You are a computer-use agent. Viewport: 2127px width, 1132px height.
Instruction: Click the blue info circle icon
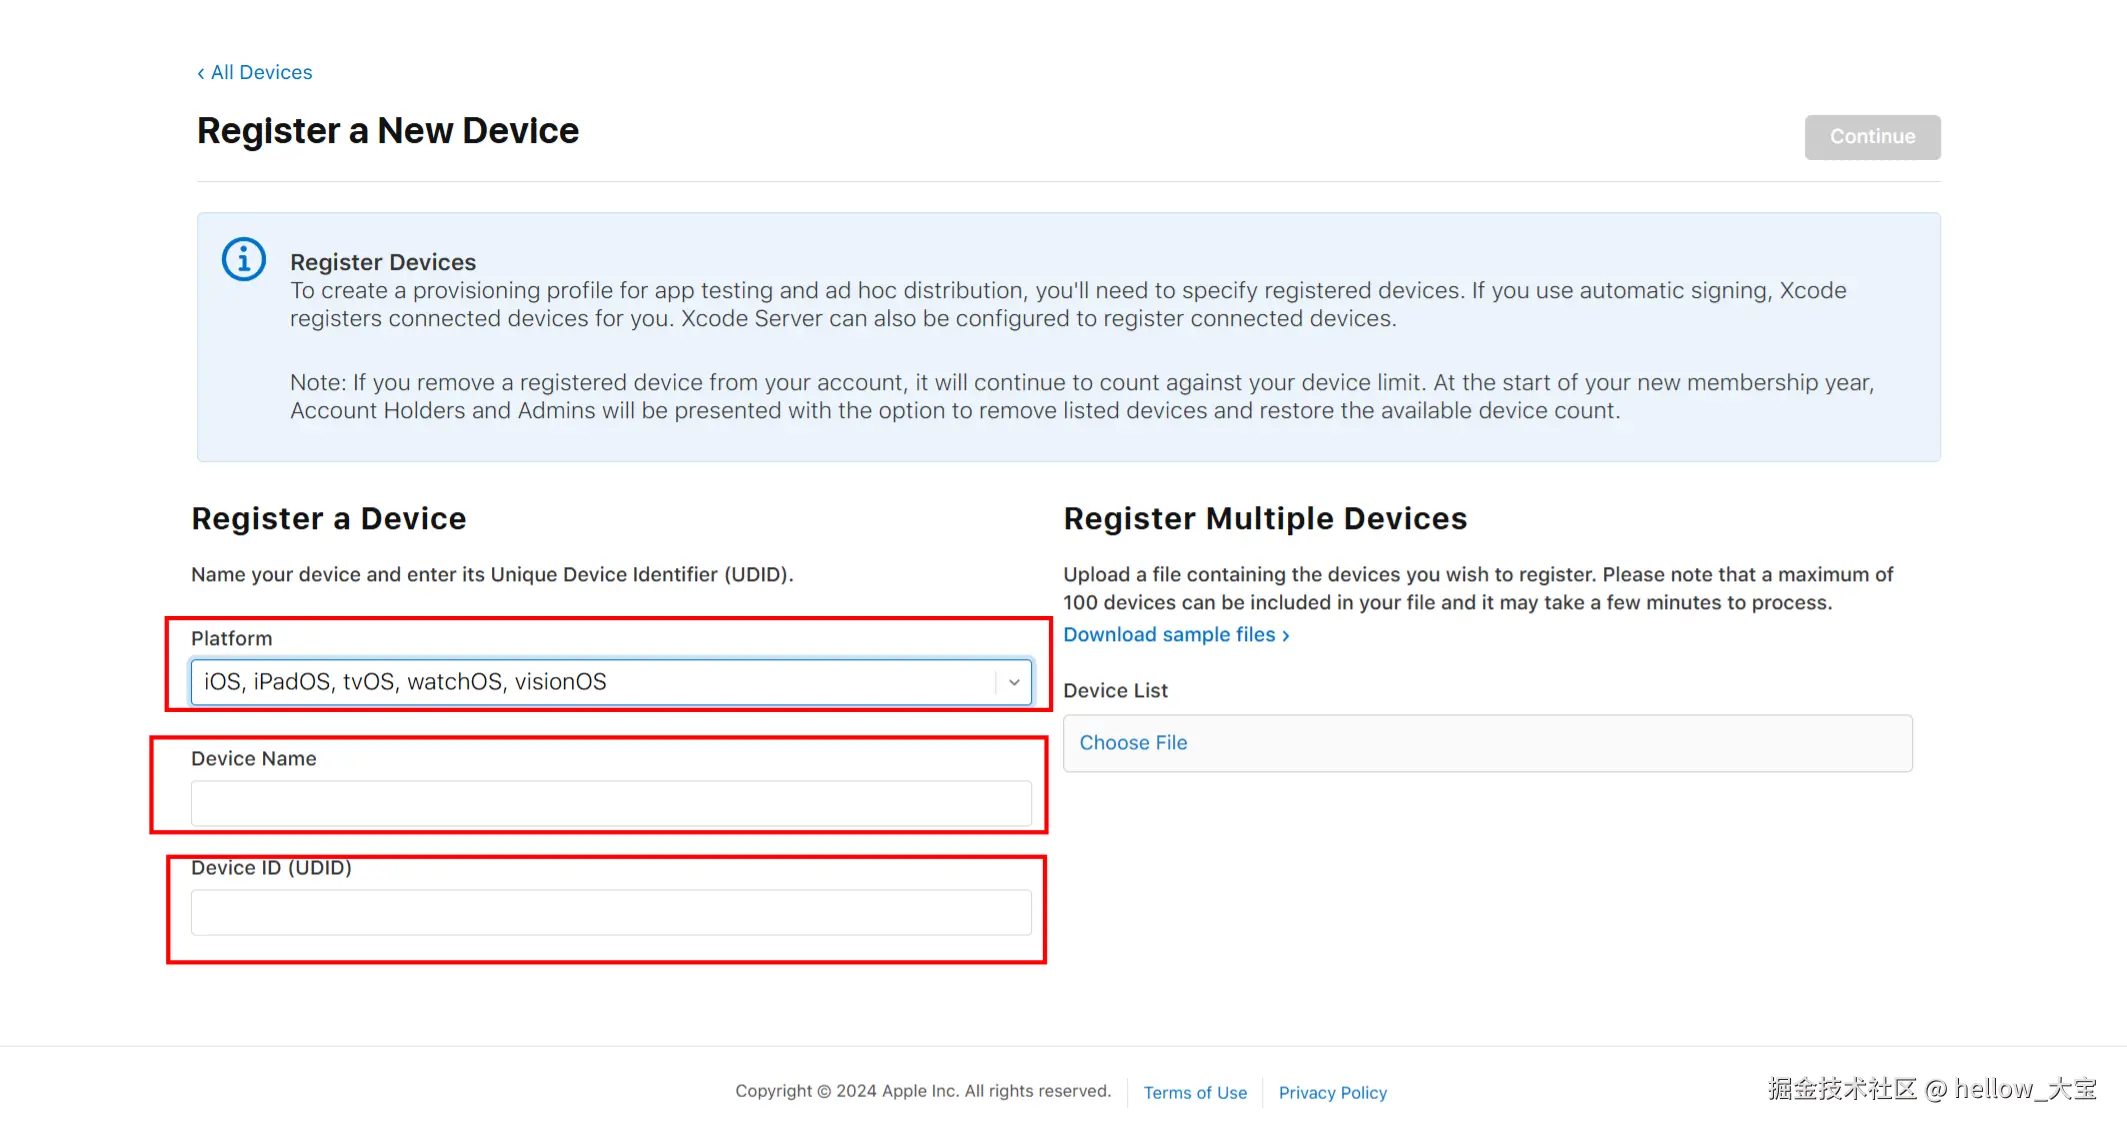coord(243,260)
